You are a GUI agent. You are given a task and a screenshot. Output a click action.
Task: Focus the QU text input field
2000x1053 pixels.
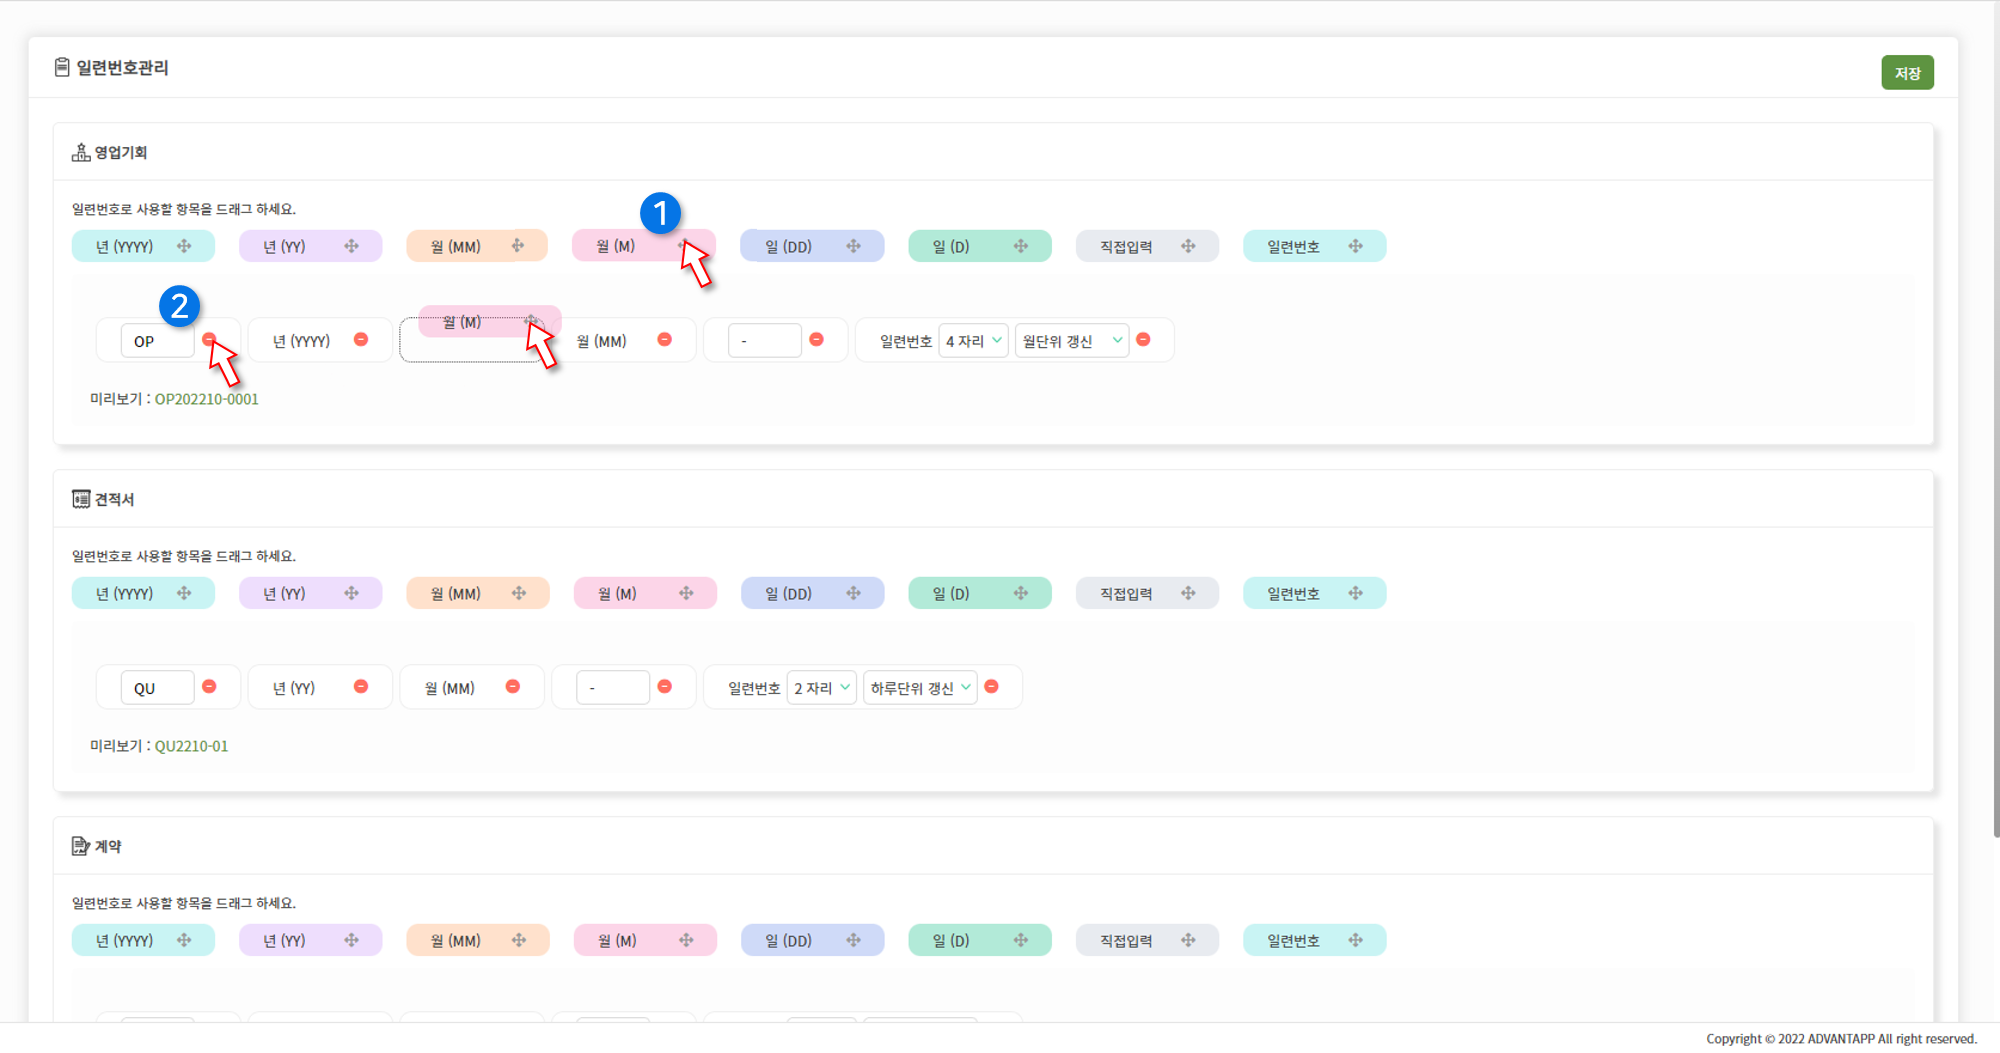pos(157,688)
